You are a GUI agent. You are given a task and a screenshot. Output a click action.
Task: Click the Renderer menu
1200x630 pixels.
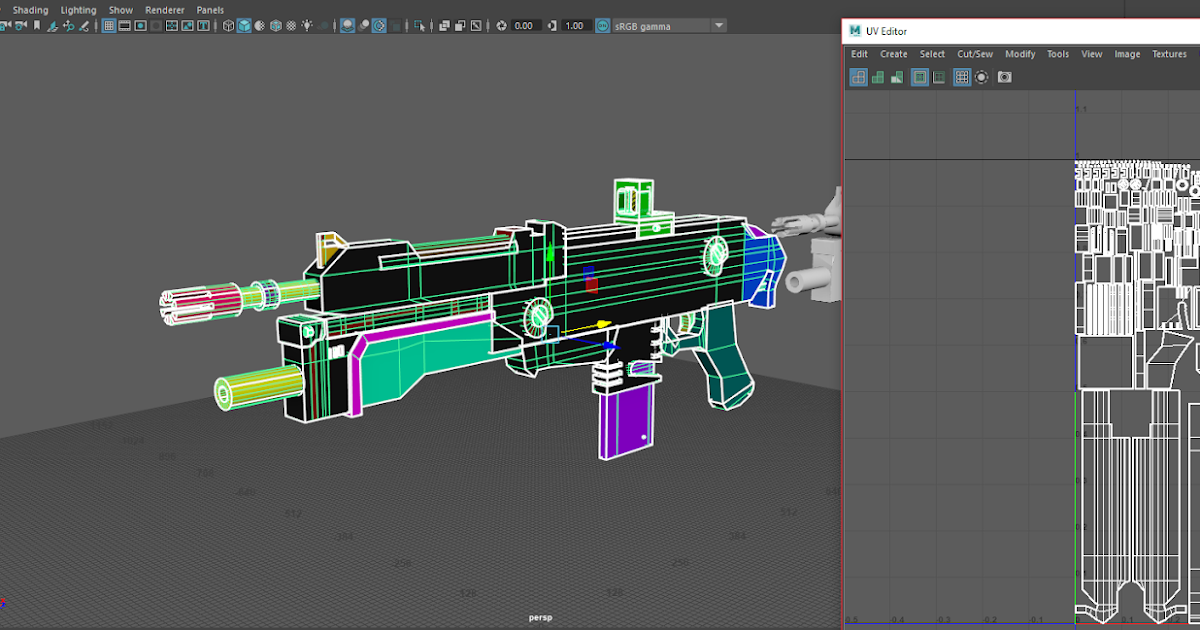click(x=164, y=9)
